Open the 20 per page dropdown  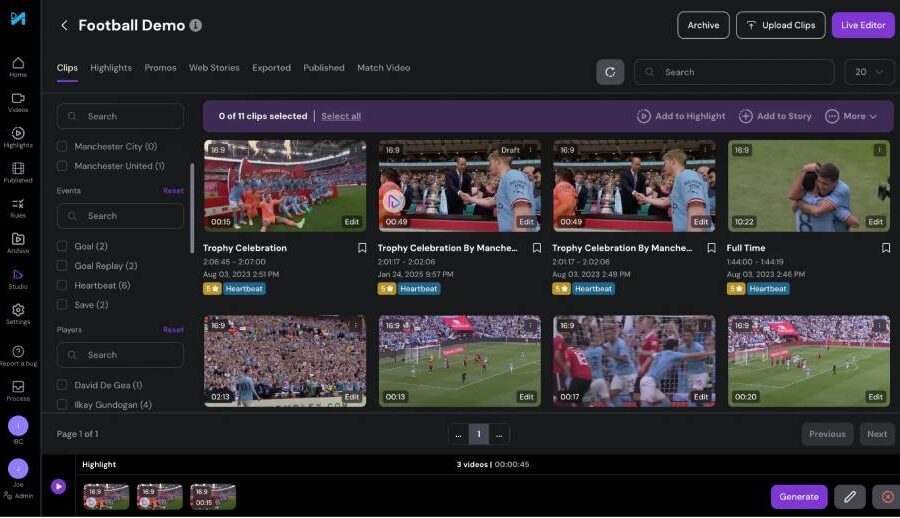869,72
